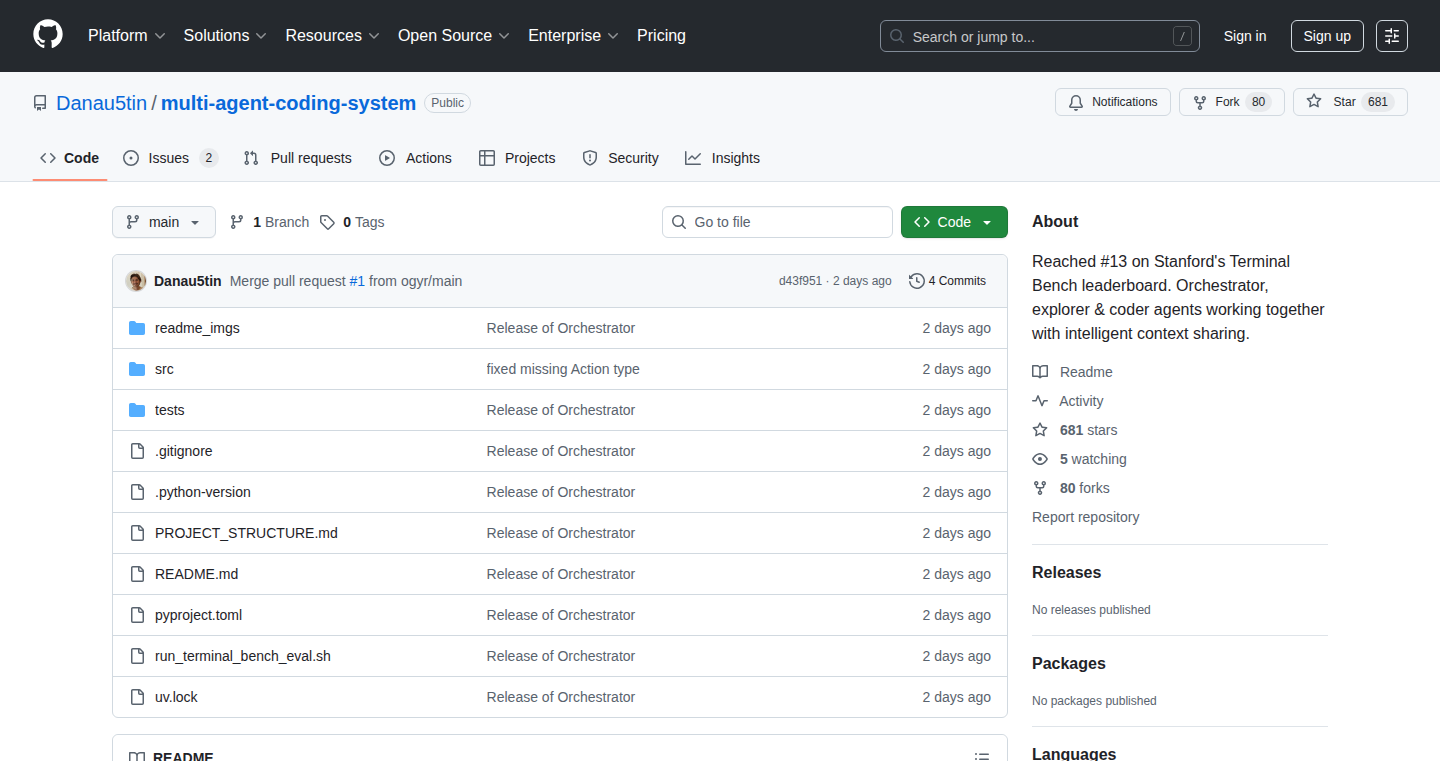This screenshot has width=1440, height=761.
Task: Open the tests folder icon
Action: coord(137,410)
